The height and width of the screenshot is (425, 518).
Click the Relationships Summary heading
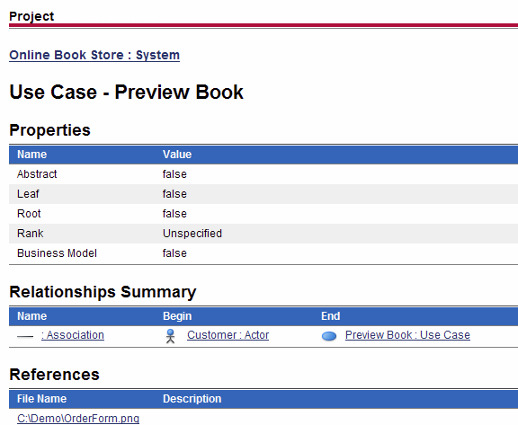point(103,292)
